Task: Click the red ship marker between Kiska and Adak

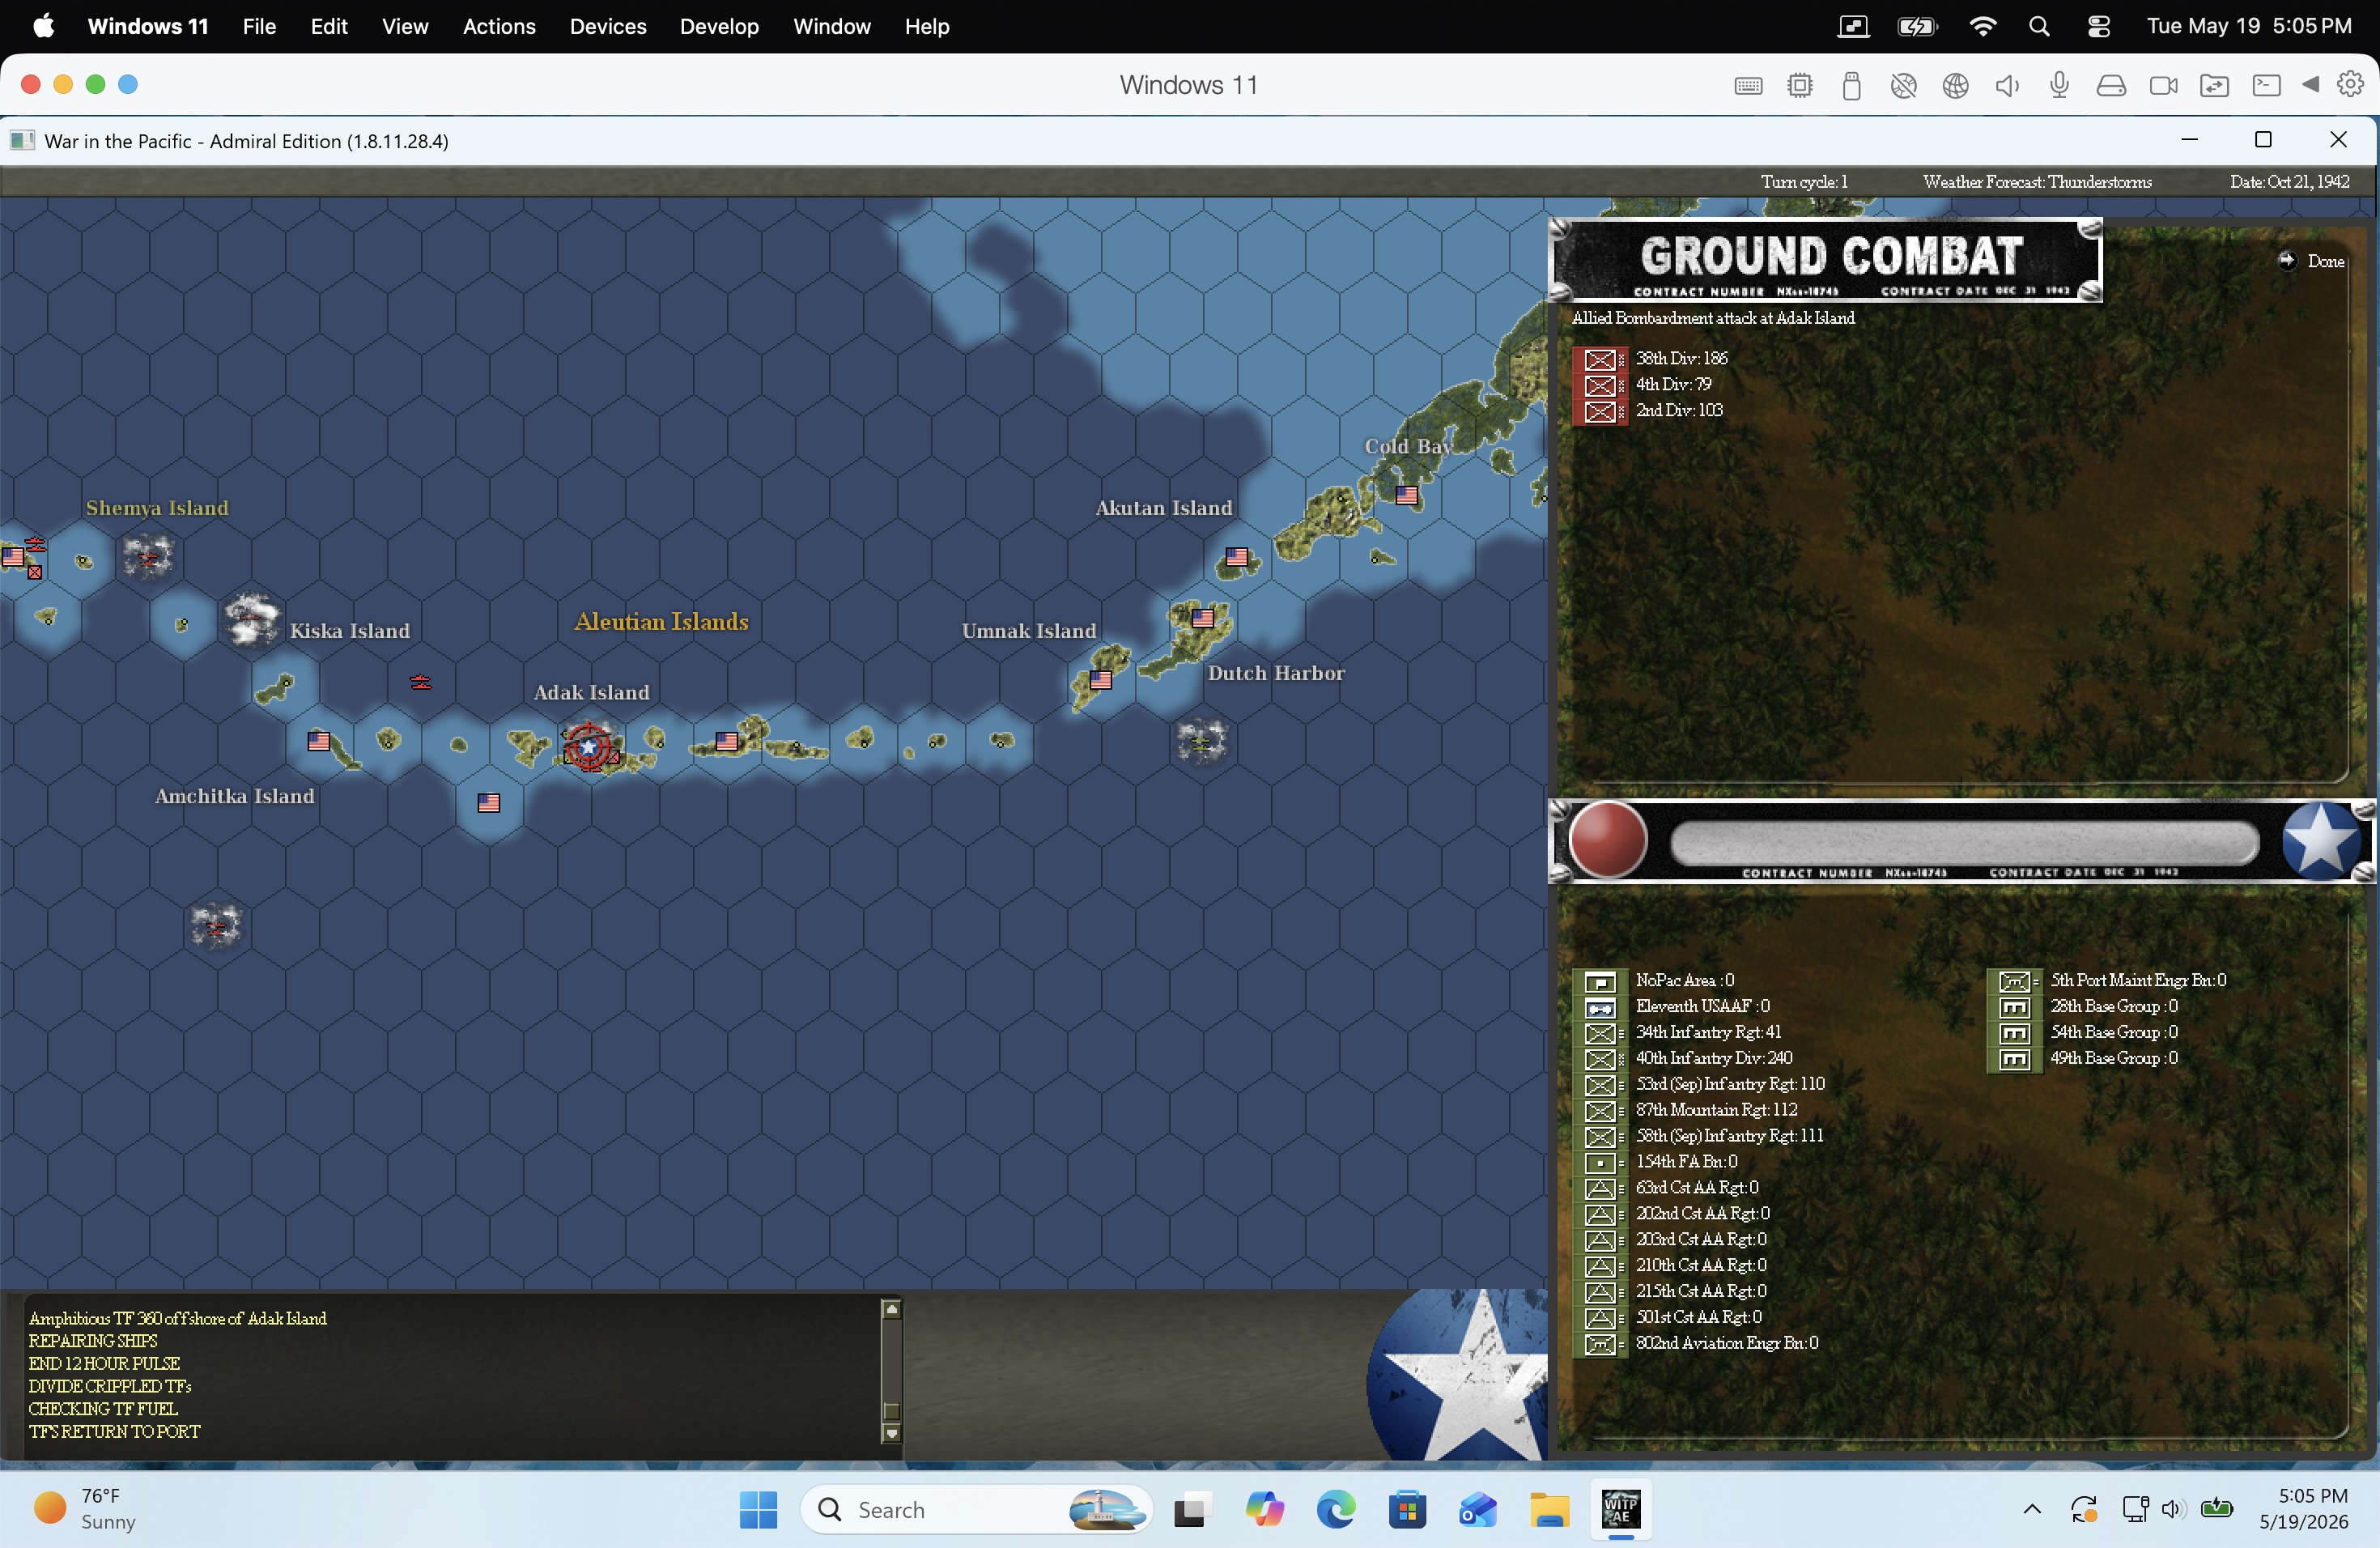Action: (x=421, y=682)
